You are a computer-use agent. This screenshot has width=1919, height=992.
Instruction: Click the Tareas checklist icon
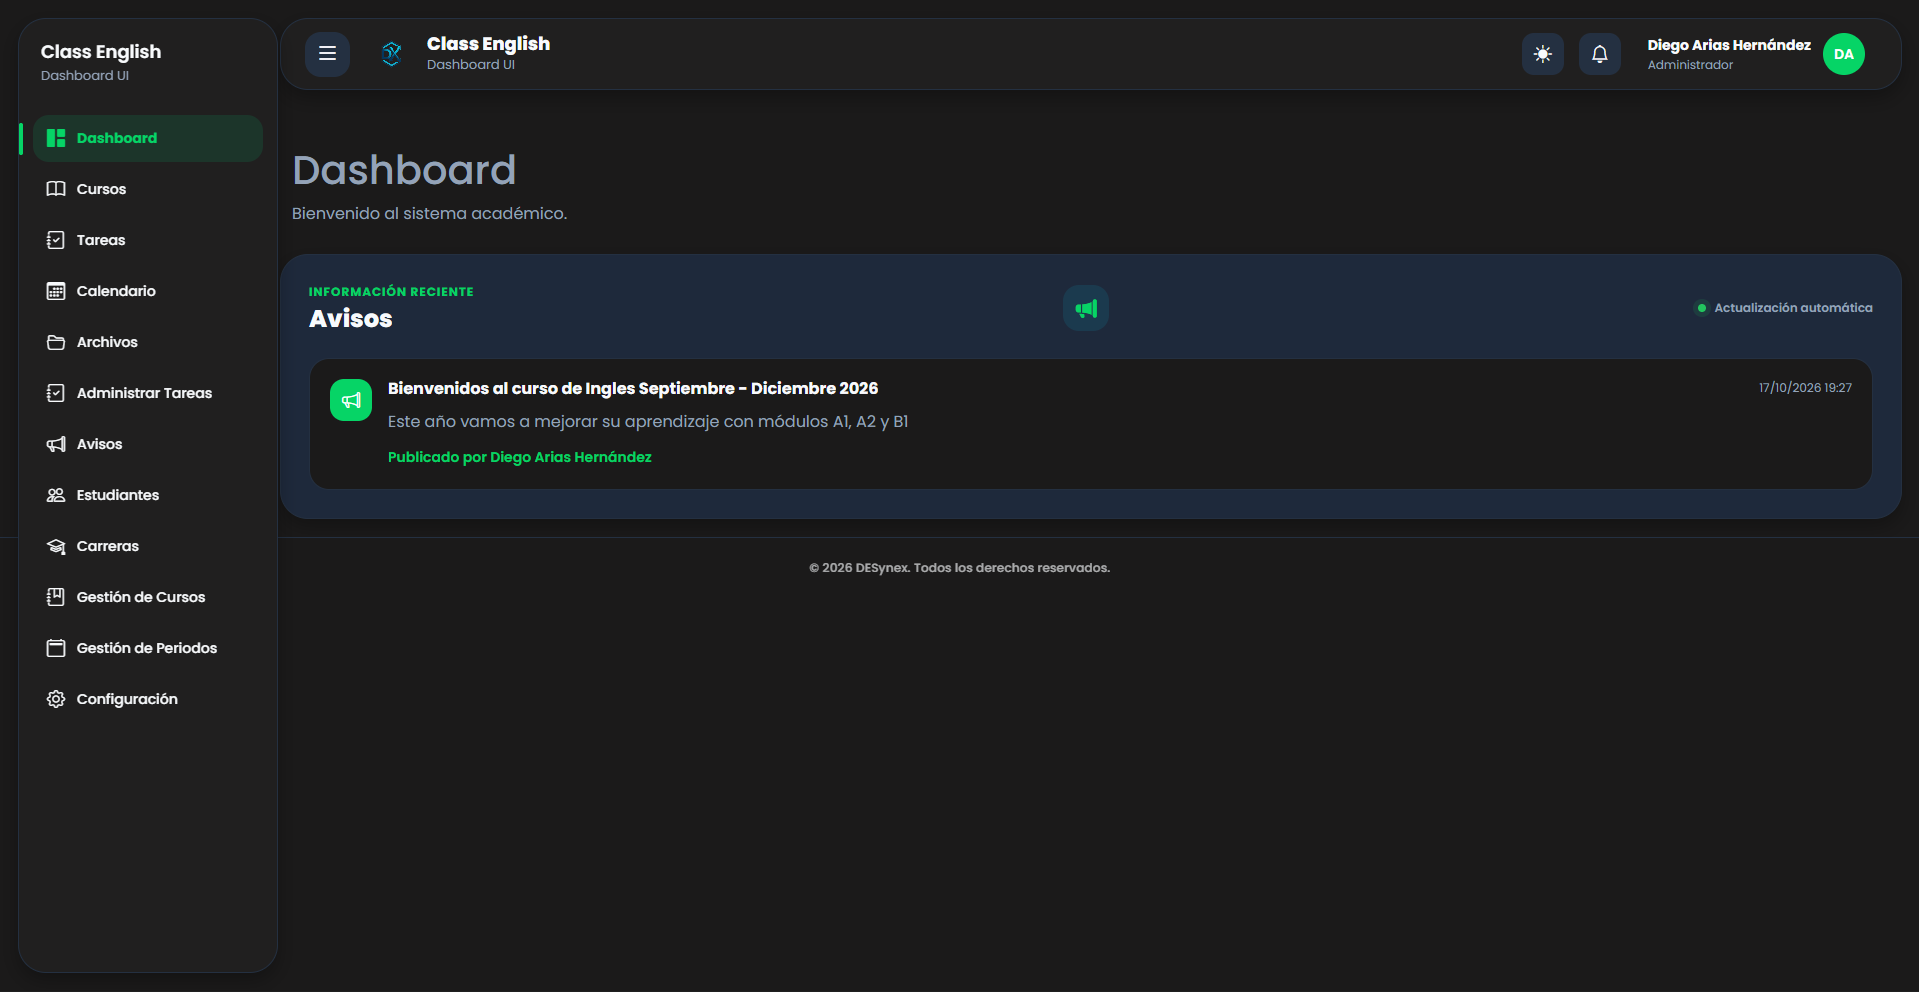(x=56, y=240)
